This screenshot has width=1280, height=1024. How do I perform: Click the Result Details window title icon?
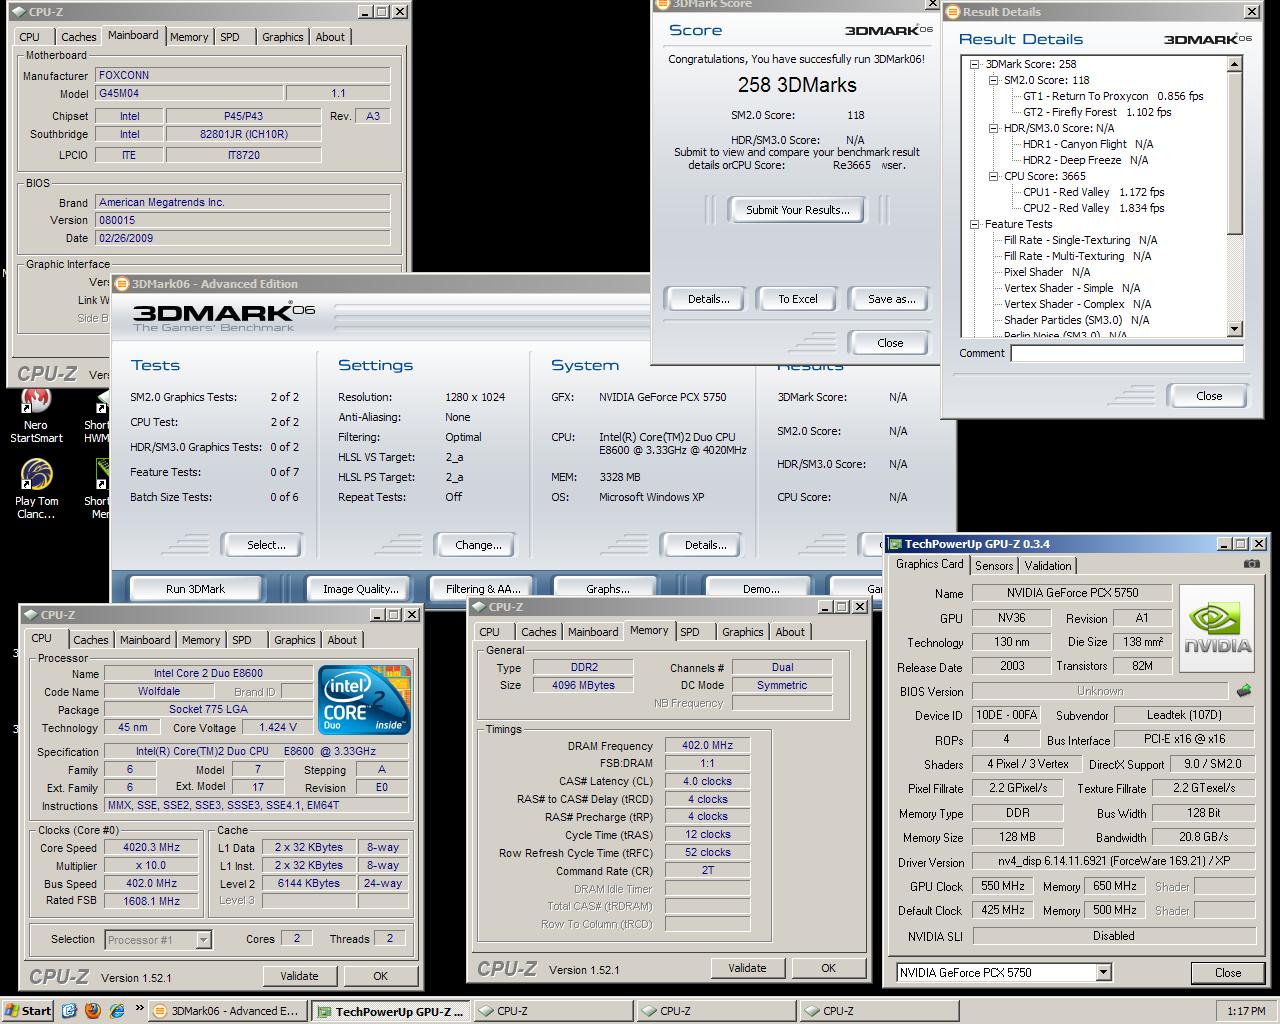(x=952, y=12)
